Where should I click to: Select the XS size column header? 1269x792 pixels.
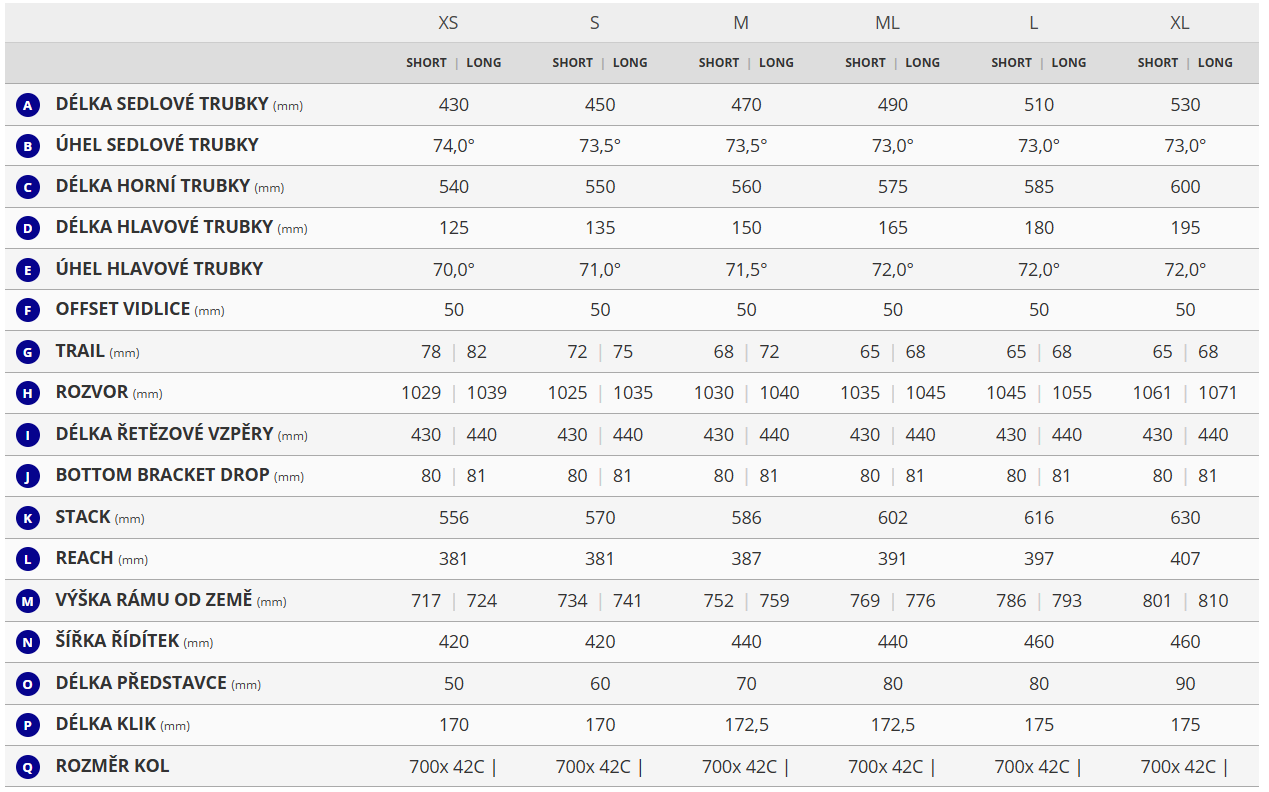click(448, 22)
